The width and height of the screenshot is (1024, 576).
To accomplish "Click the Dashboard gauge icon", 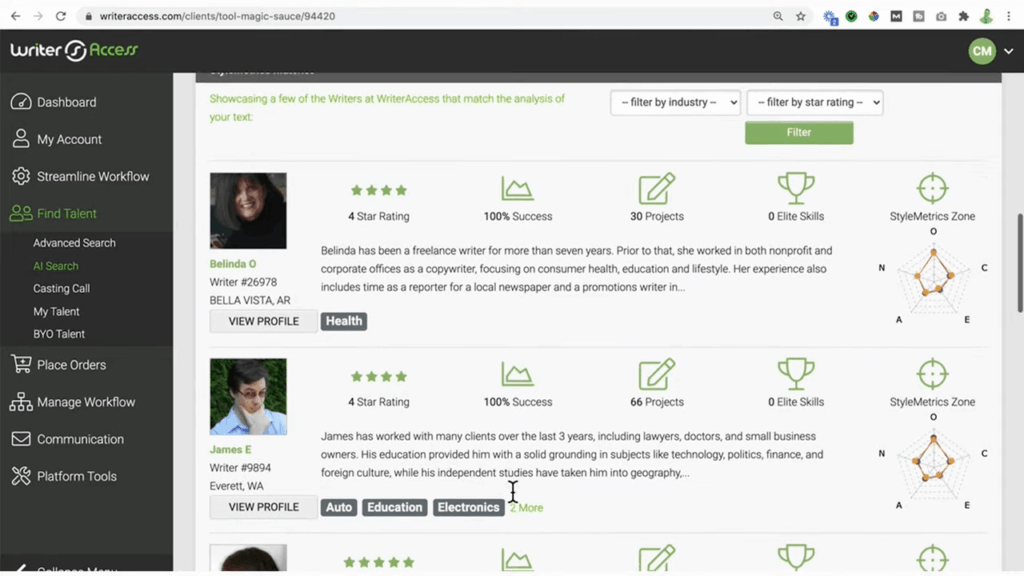I will coord(21,102).
